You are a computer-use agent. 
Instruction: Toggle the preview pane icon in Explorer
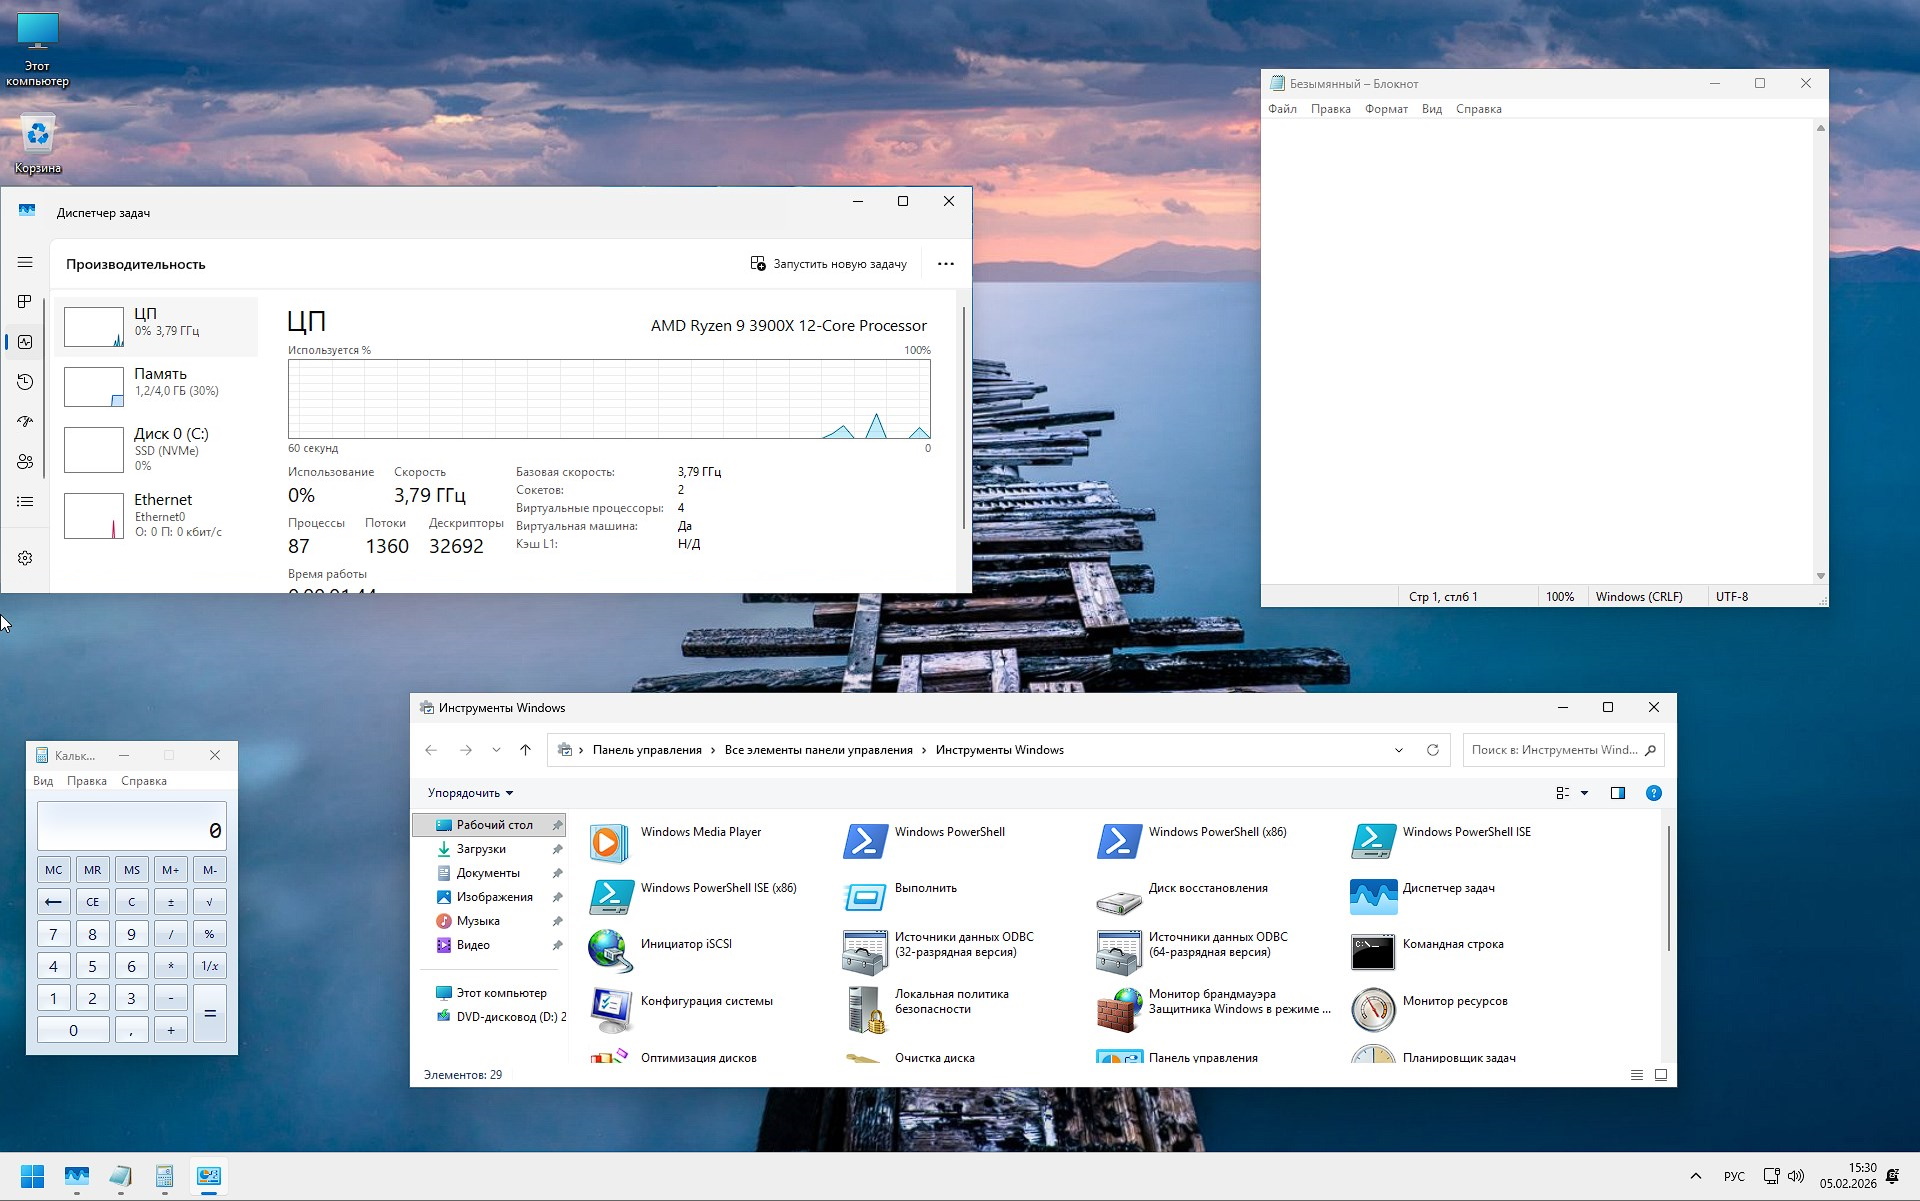coord(1618,793)
